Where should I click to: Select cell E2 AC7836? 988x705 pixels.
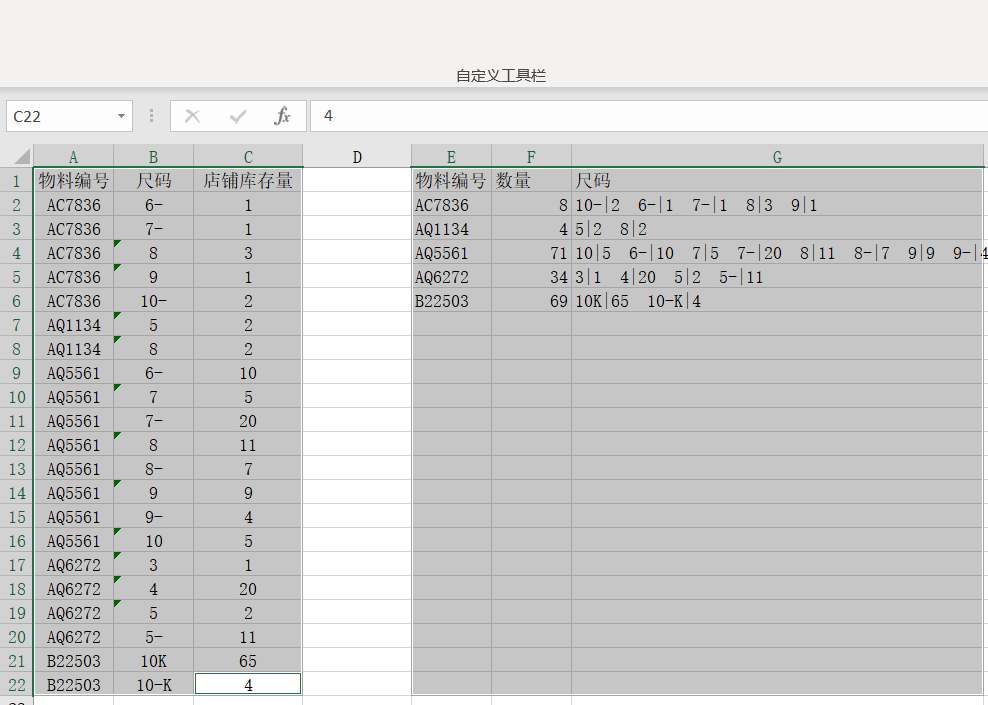pos(451,205)
